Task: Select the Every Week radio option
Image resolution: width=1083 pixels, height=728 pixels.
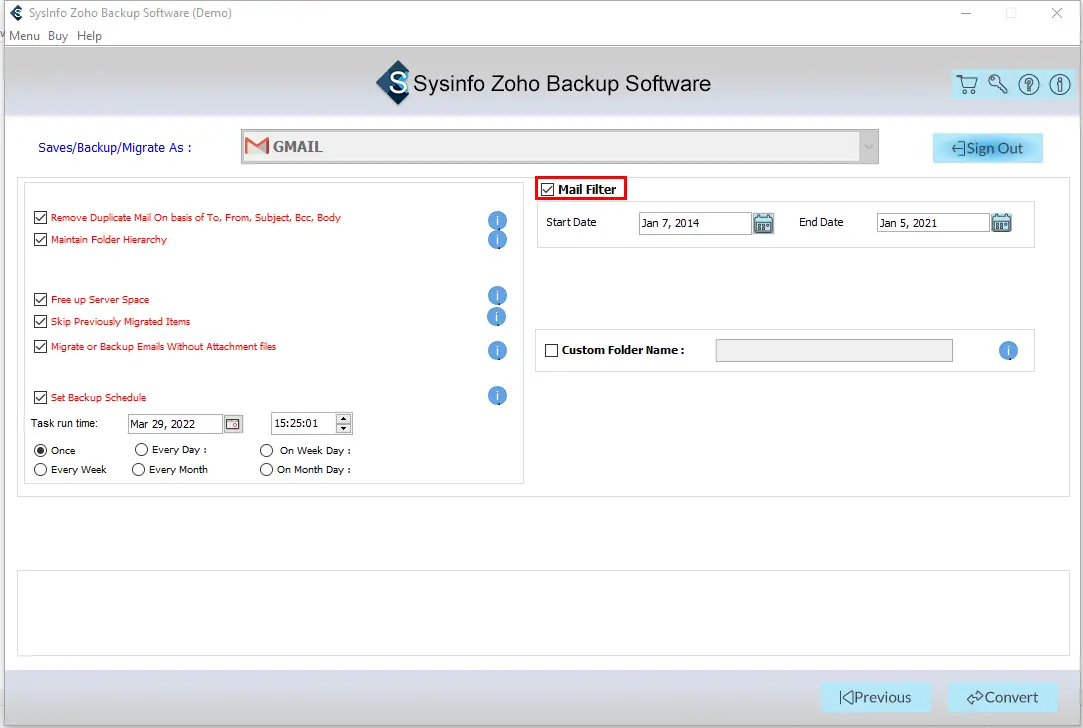Action: pos(41,470)
